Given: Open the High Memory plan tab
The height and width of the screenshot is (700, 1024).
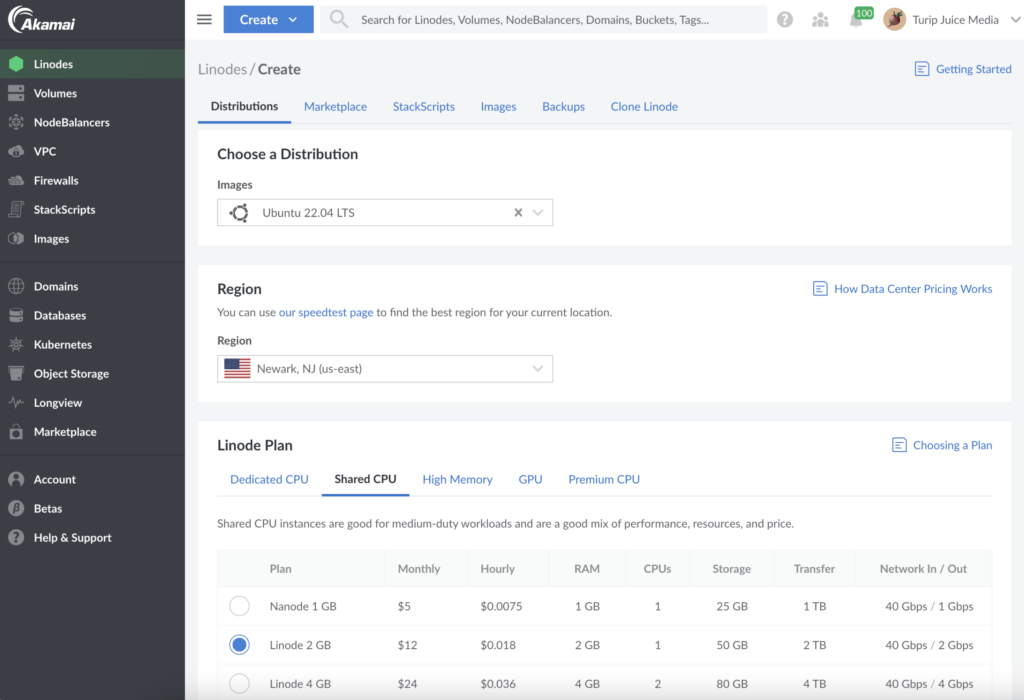Looking at the screenshot, I should (457, 479).
